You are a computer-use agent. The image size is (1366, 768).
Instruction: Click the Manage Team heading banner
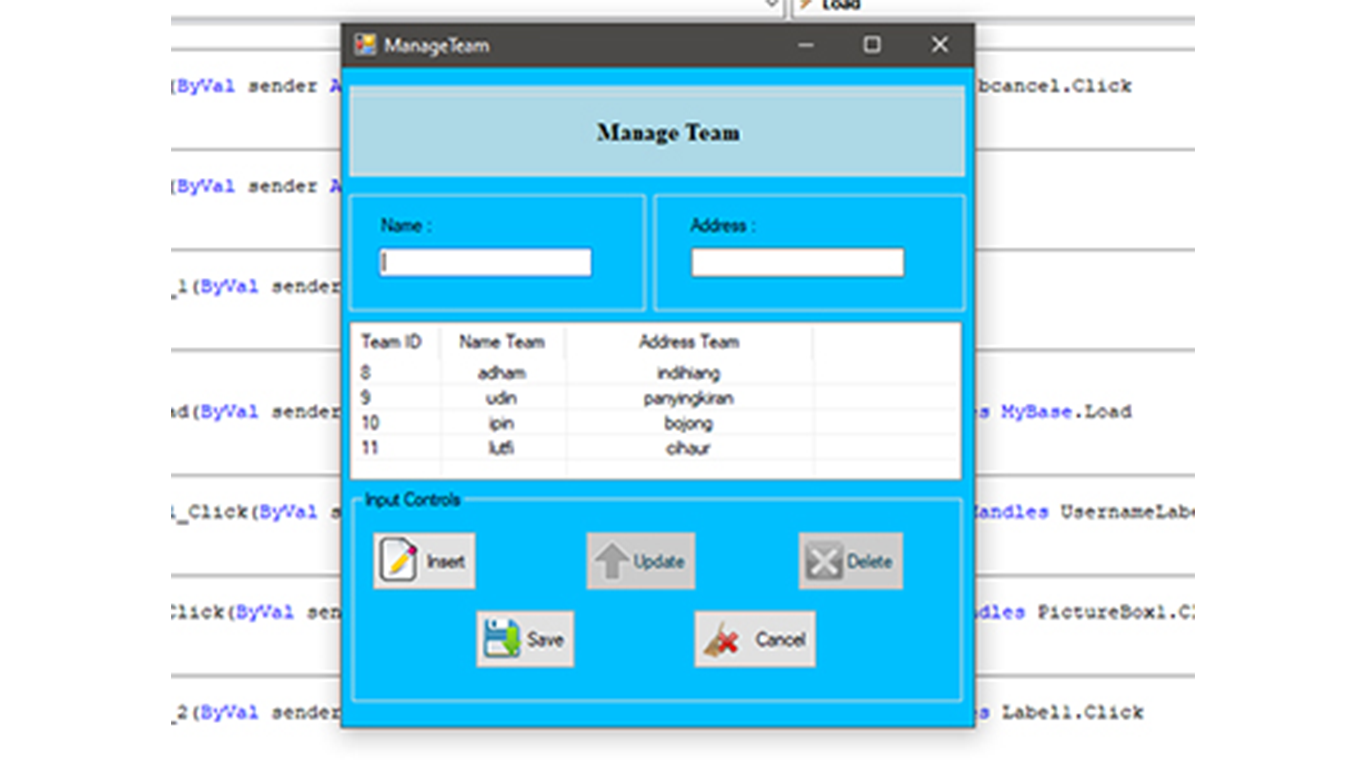[657, 131]
